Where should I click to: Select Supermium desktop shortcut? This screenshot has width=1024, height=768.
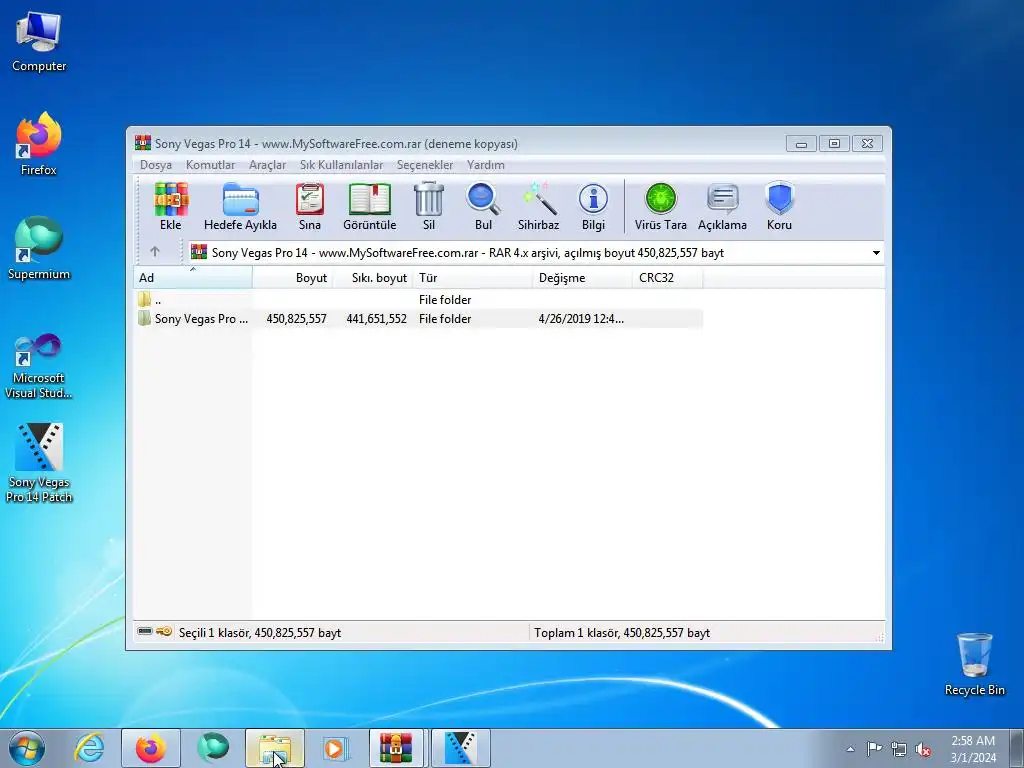[39, 248]
